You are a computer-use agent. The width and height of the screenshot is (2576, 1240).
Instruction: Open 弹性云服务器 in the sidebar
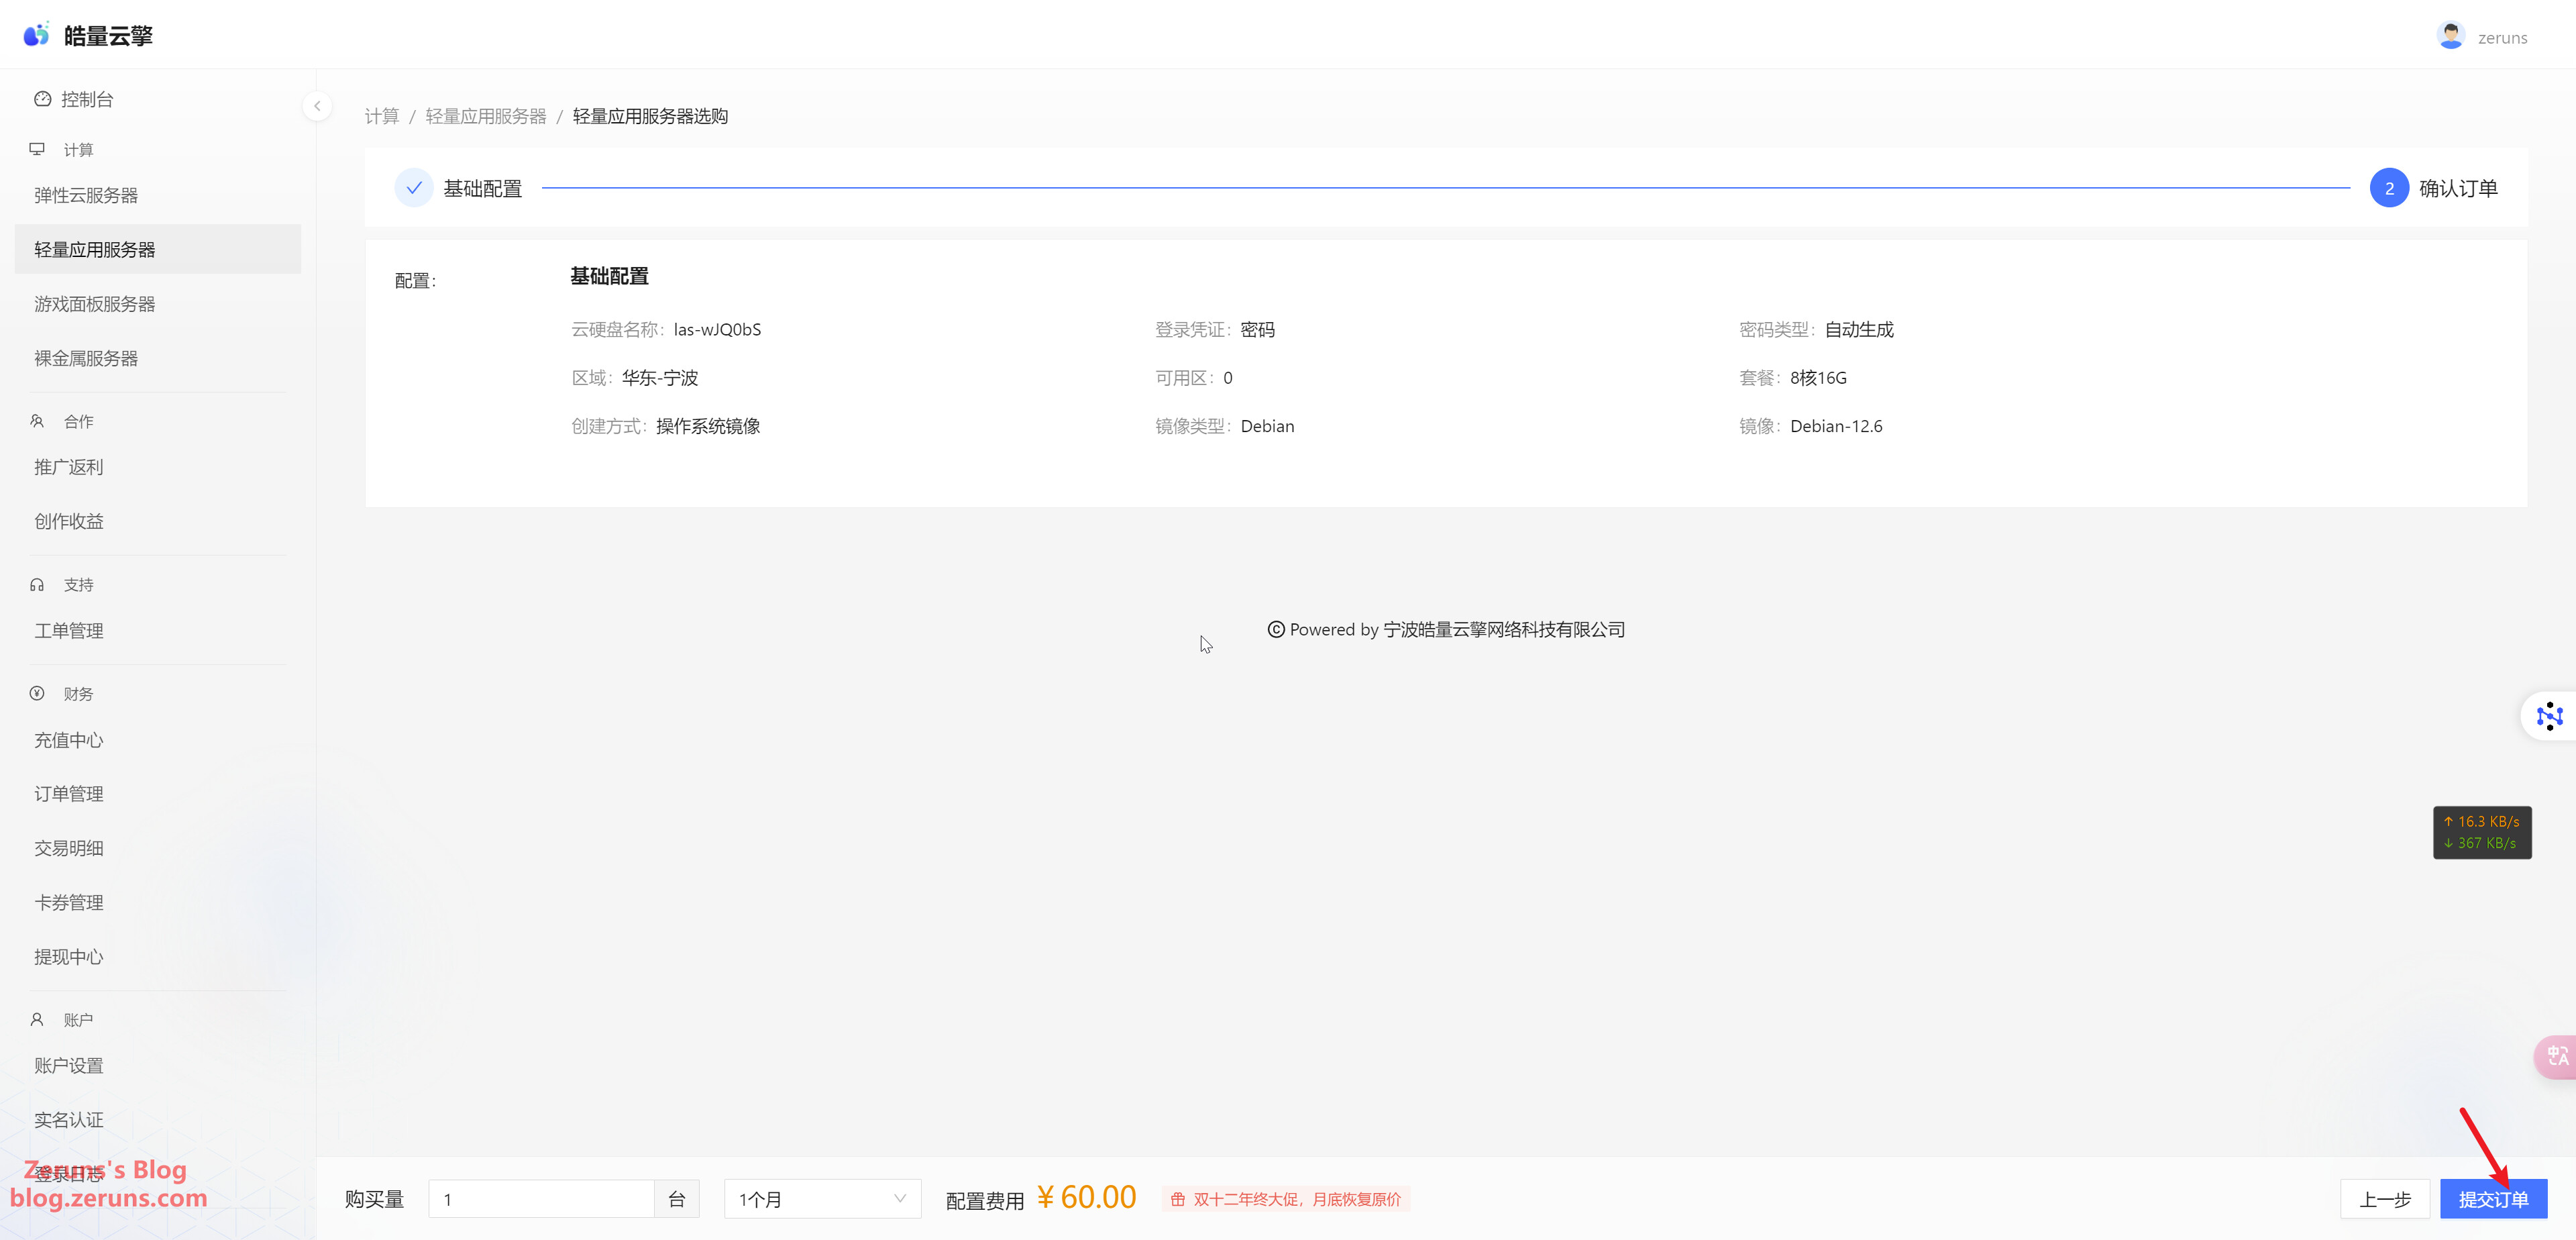click(x=86, y=195)
